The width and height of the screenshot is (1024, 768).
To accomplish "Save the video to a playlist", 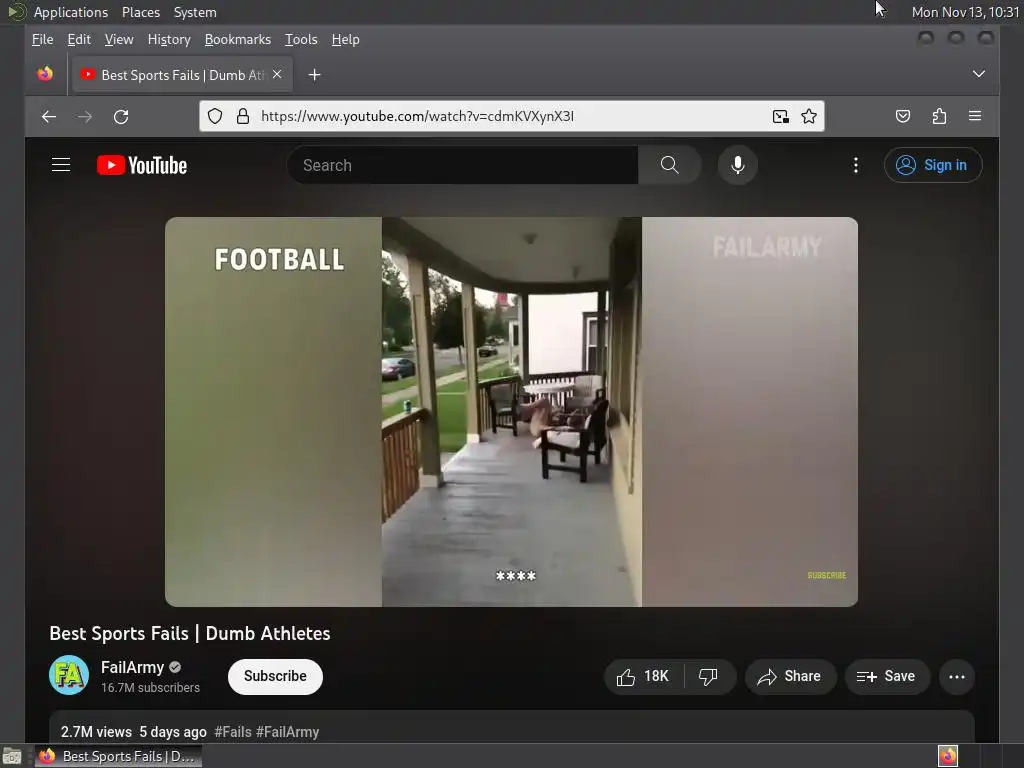I will coord(887,677).
